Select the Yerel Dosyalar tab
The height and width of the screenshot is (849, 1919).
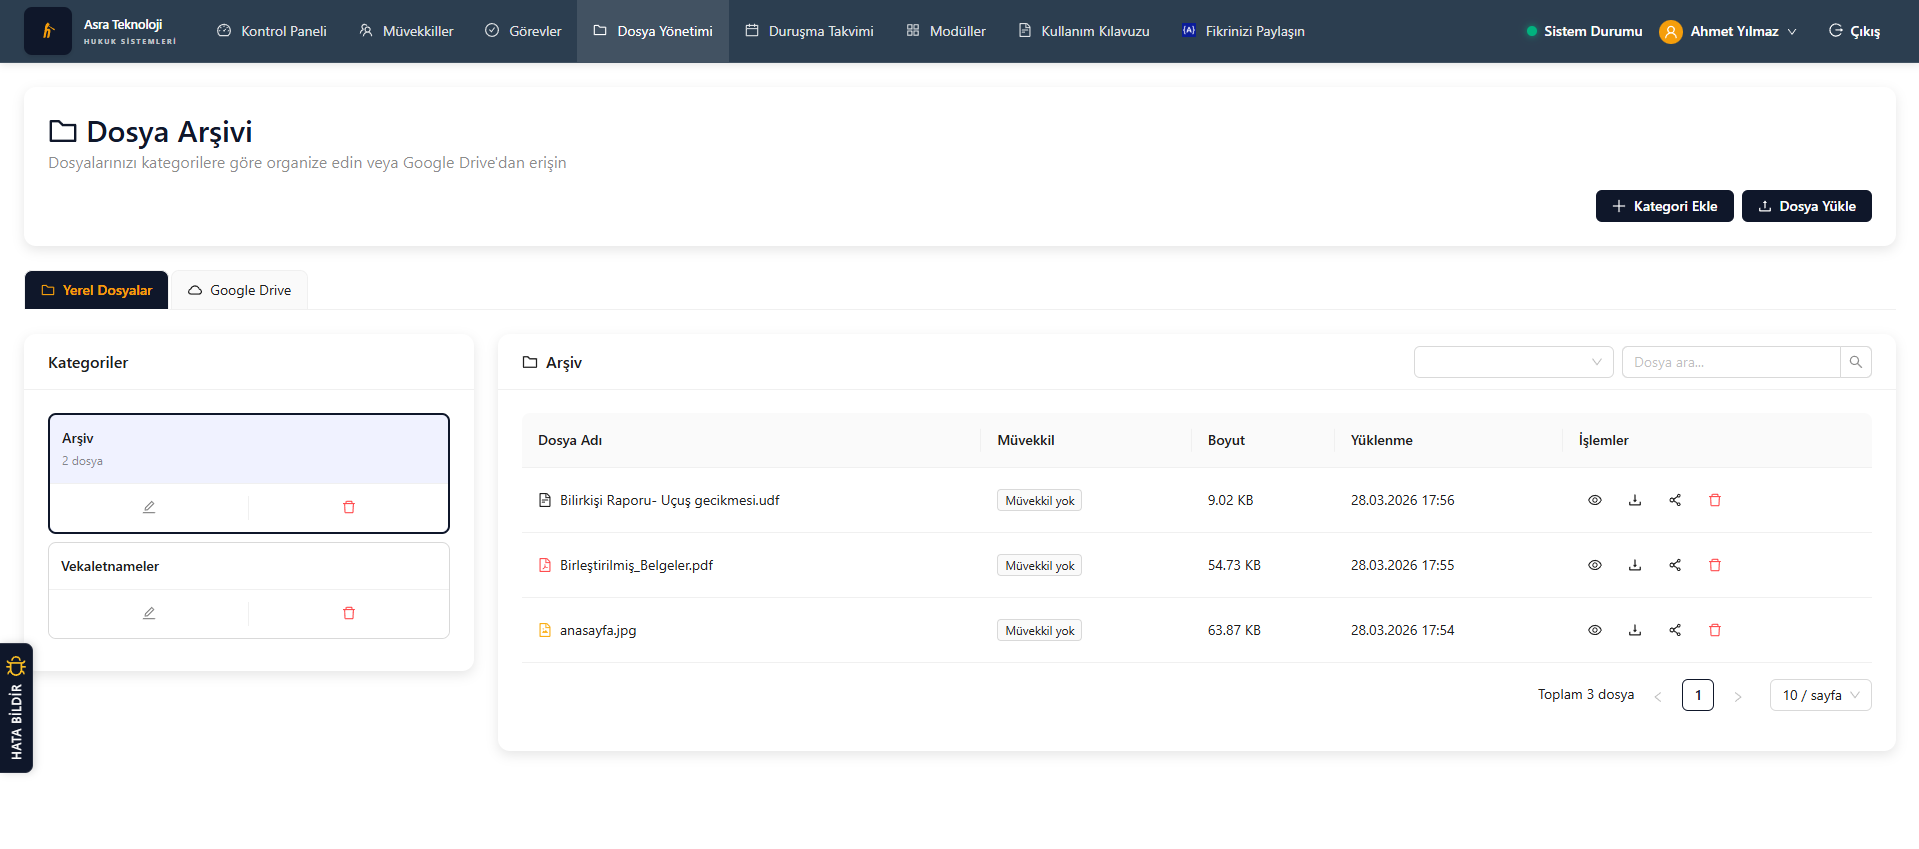click(97, 290)
